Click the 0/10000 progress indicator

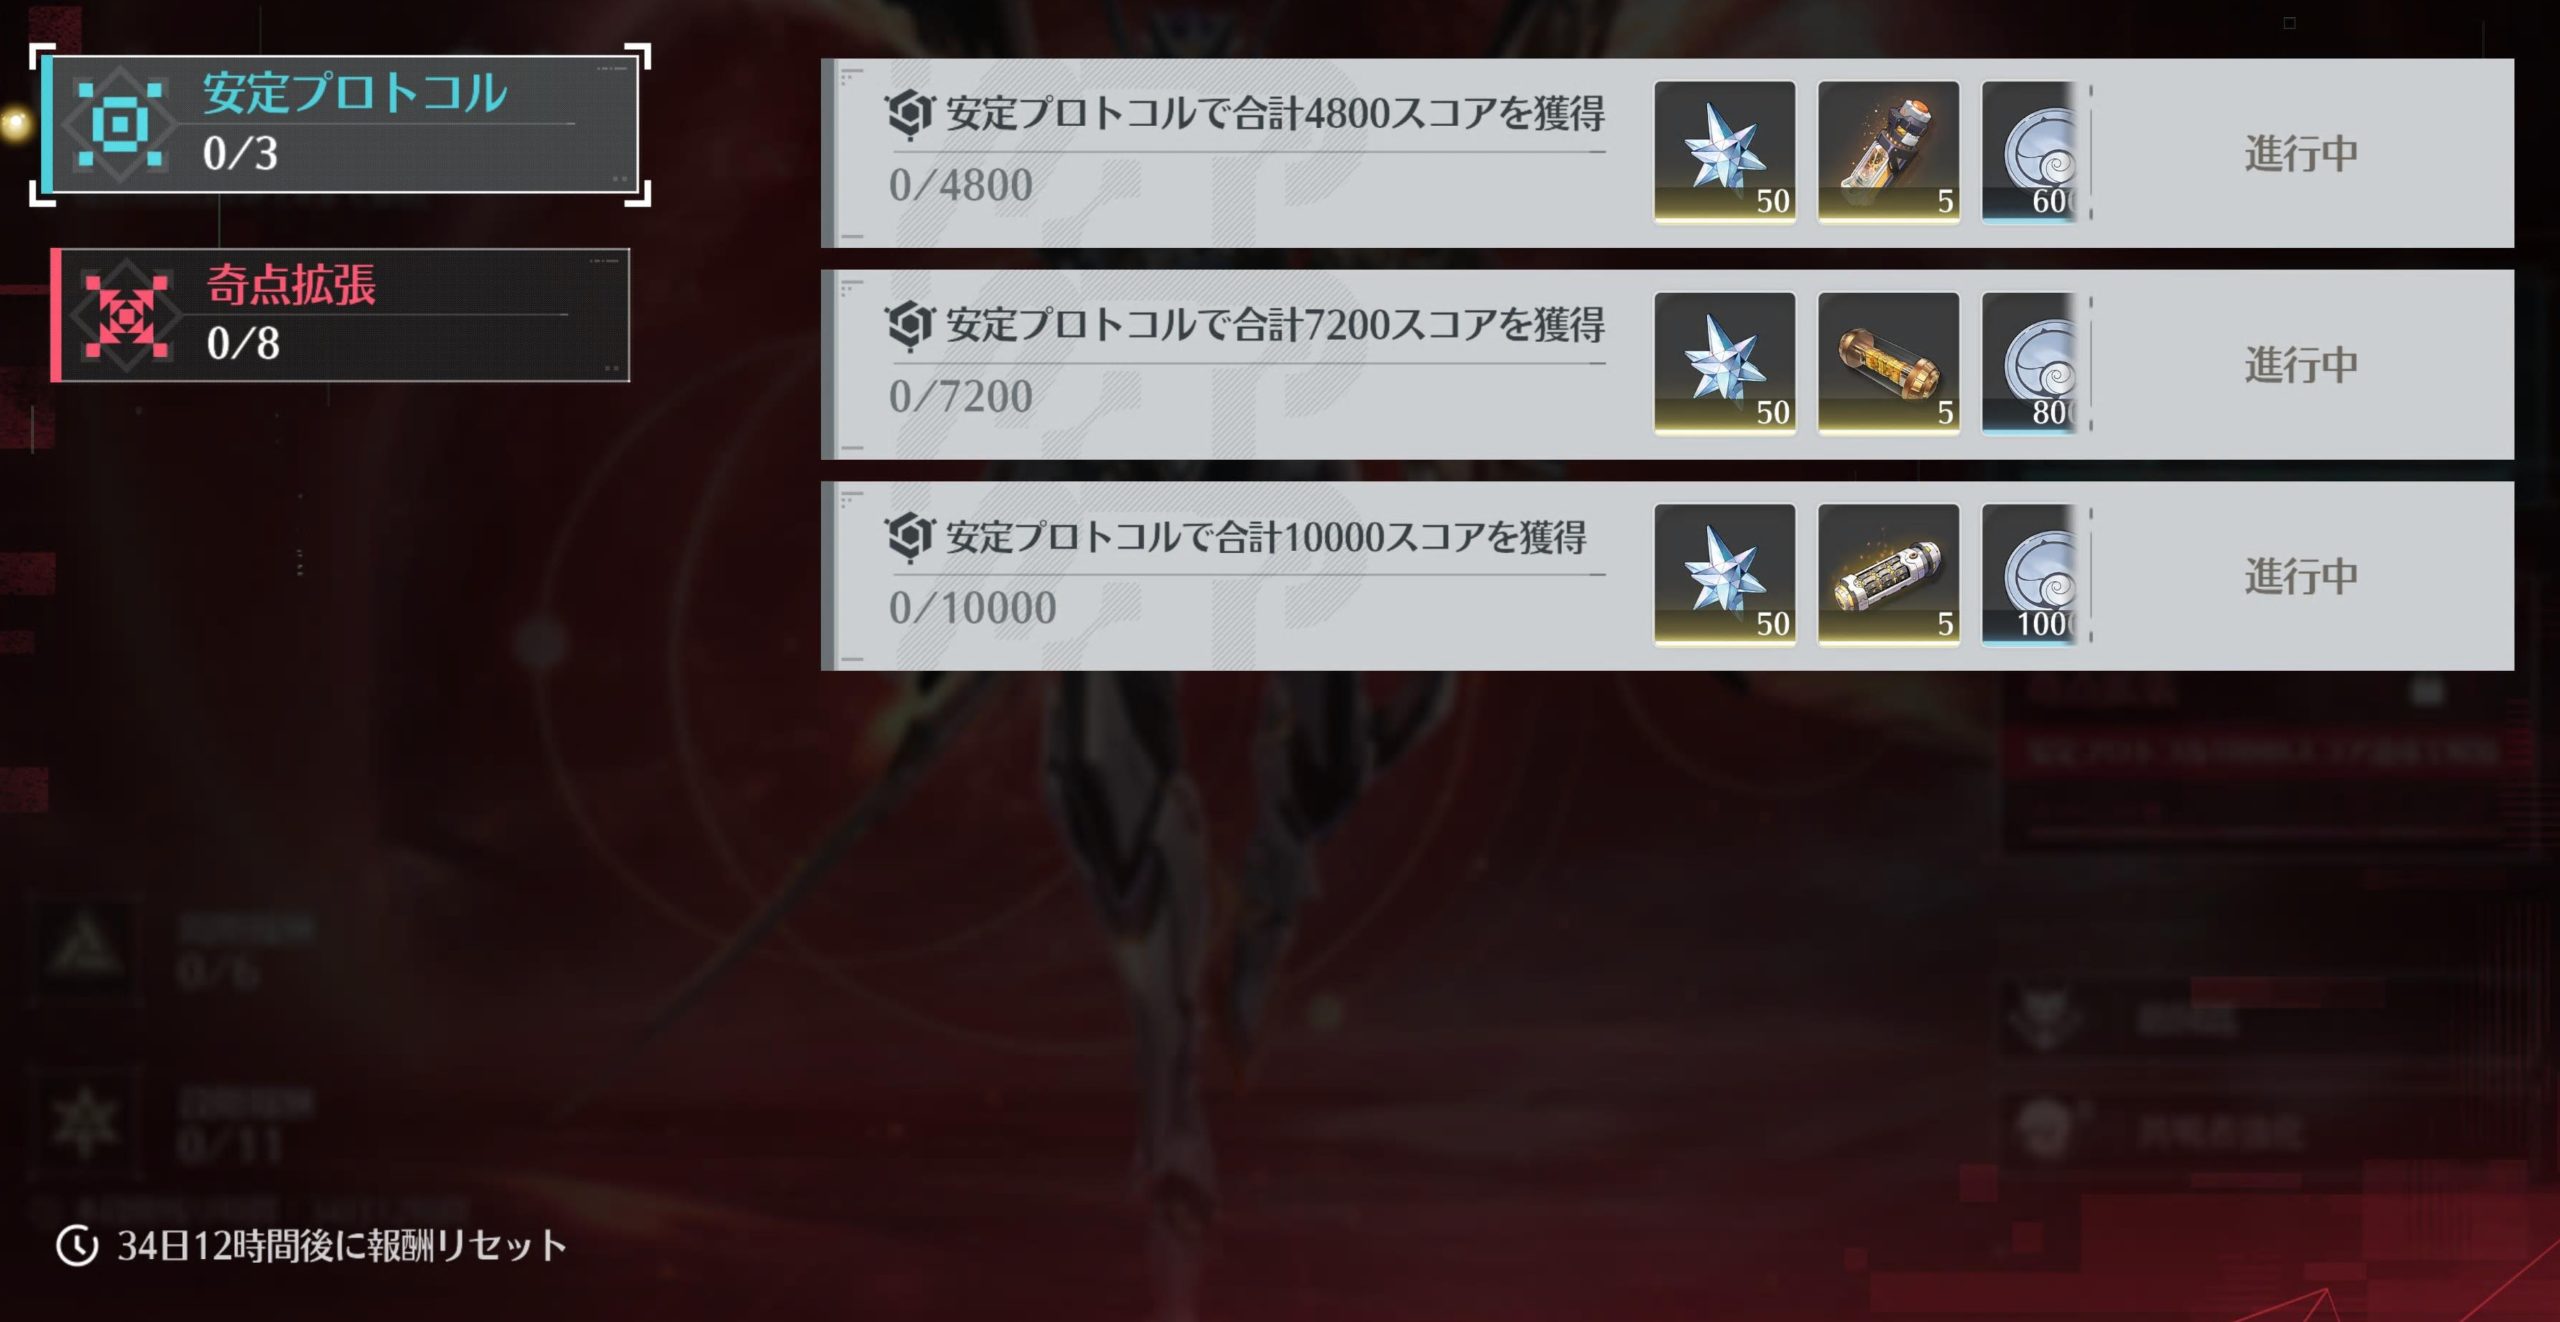pyautogui.click(x=972, y=608)
